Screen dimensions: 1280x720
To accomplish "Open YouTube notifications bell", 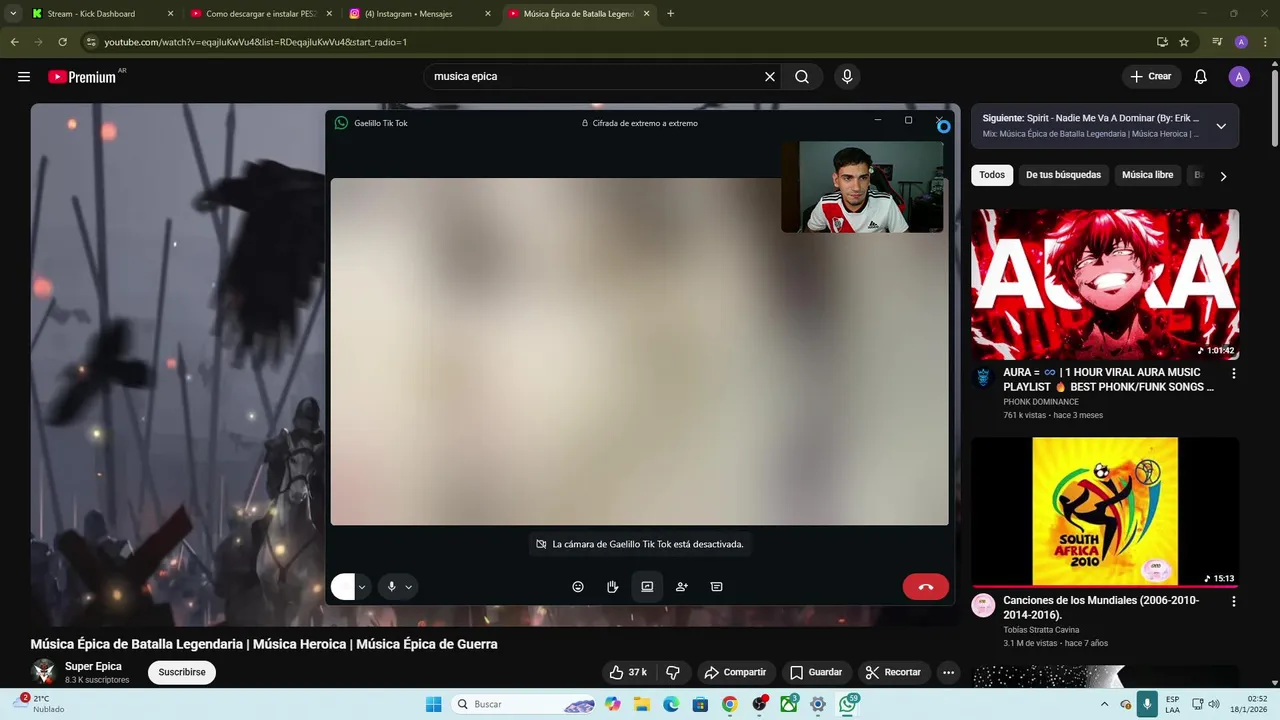I will (1201, 77).
